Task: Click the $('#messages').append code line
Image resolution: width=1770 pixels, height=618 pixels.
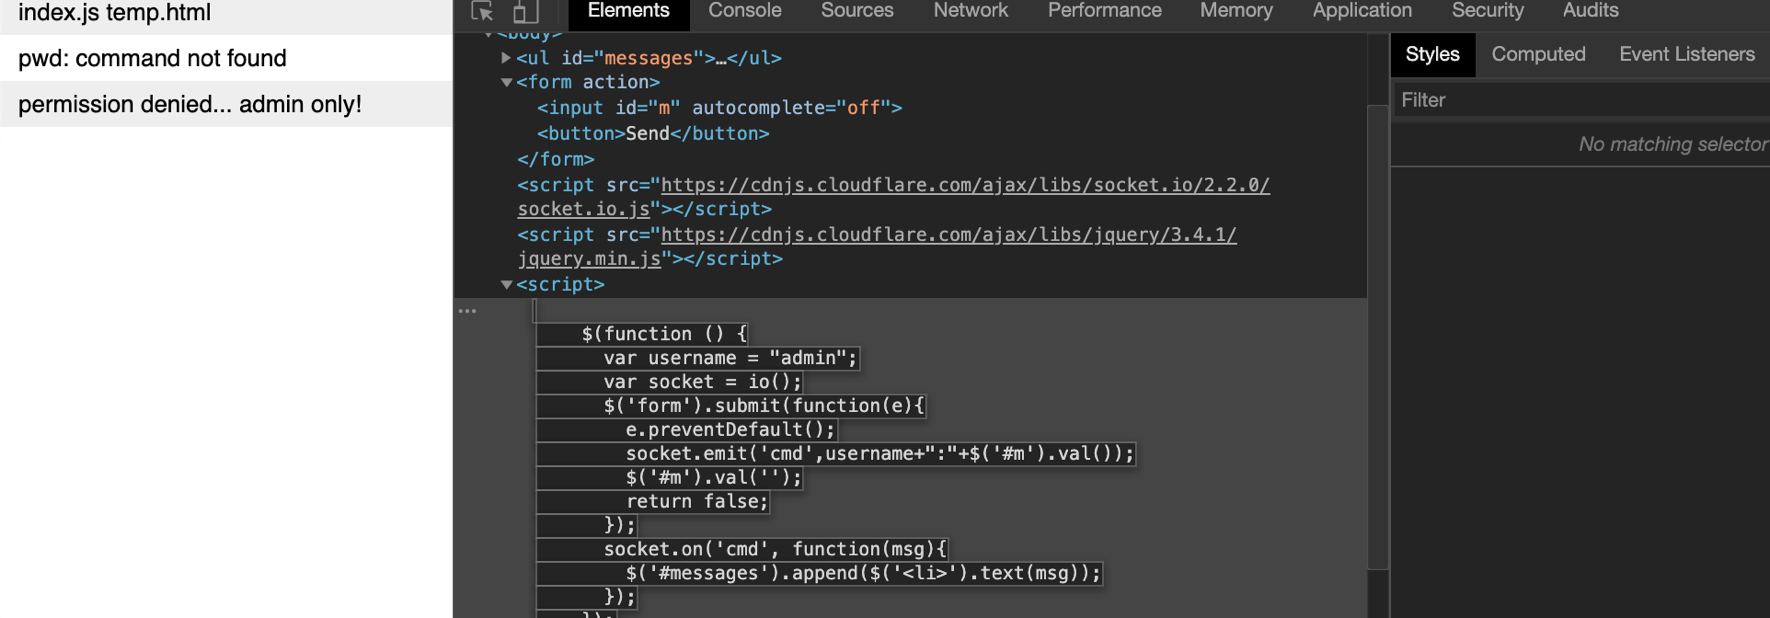Action: coord(863,574)
